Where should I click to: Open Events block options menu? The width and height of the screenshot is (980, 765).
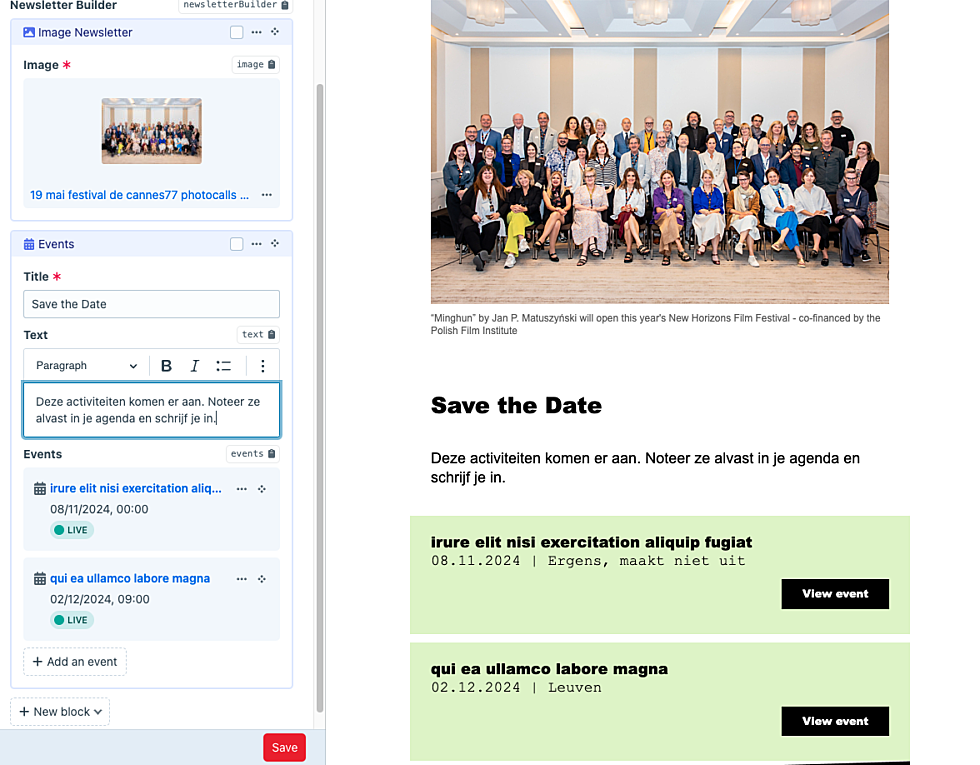(256, 244)
